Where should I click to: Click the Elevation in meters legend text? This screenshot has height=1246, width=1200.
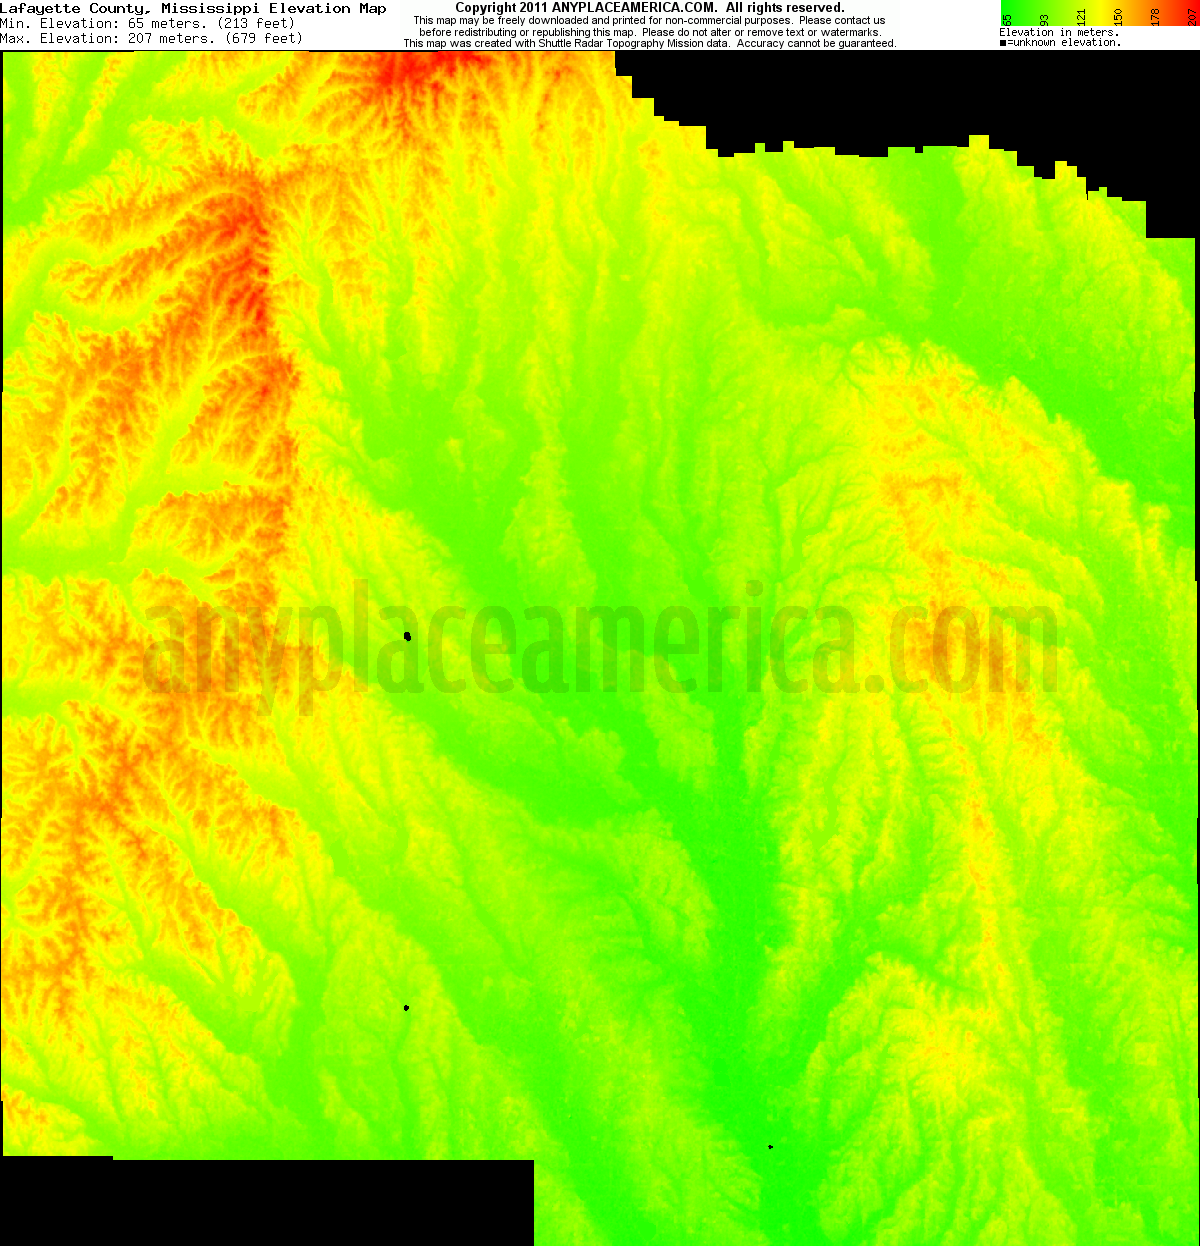(x=1058, y=31)
